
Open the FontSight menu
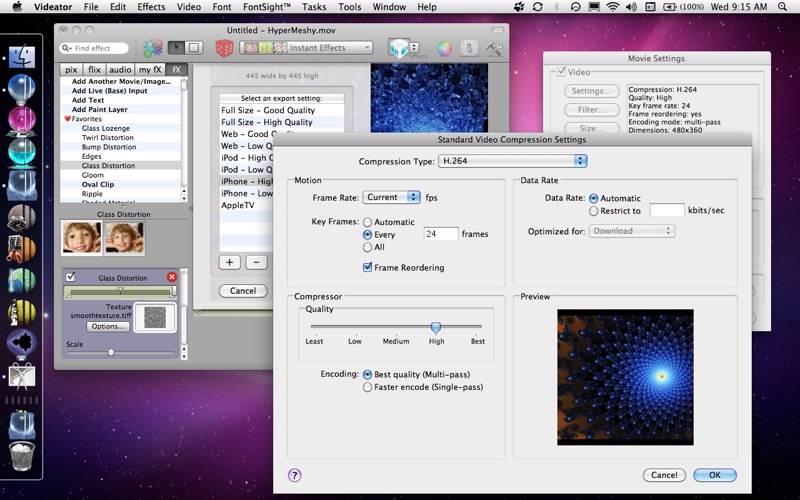point(267,7)
